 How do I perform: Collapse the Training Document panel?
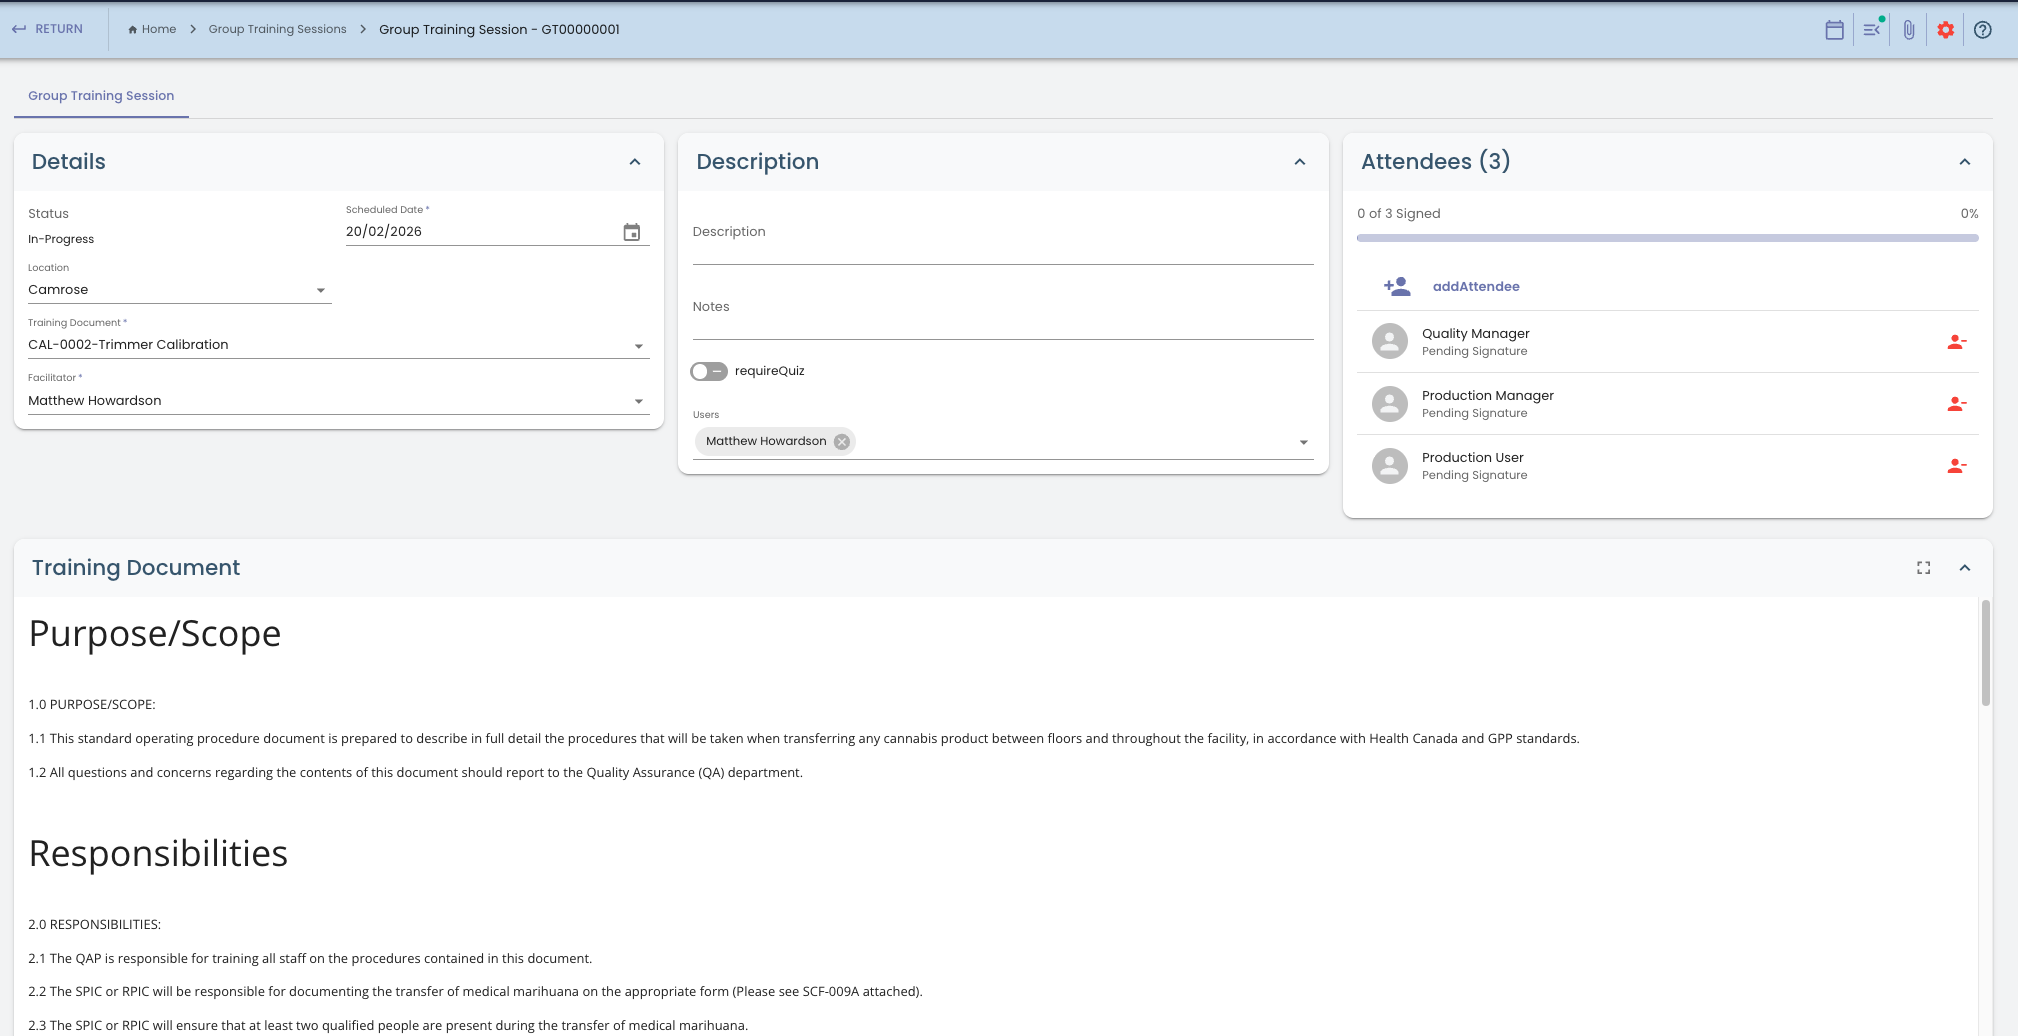(1965, 568)
